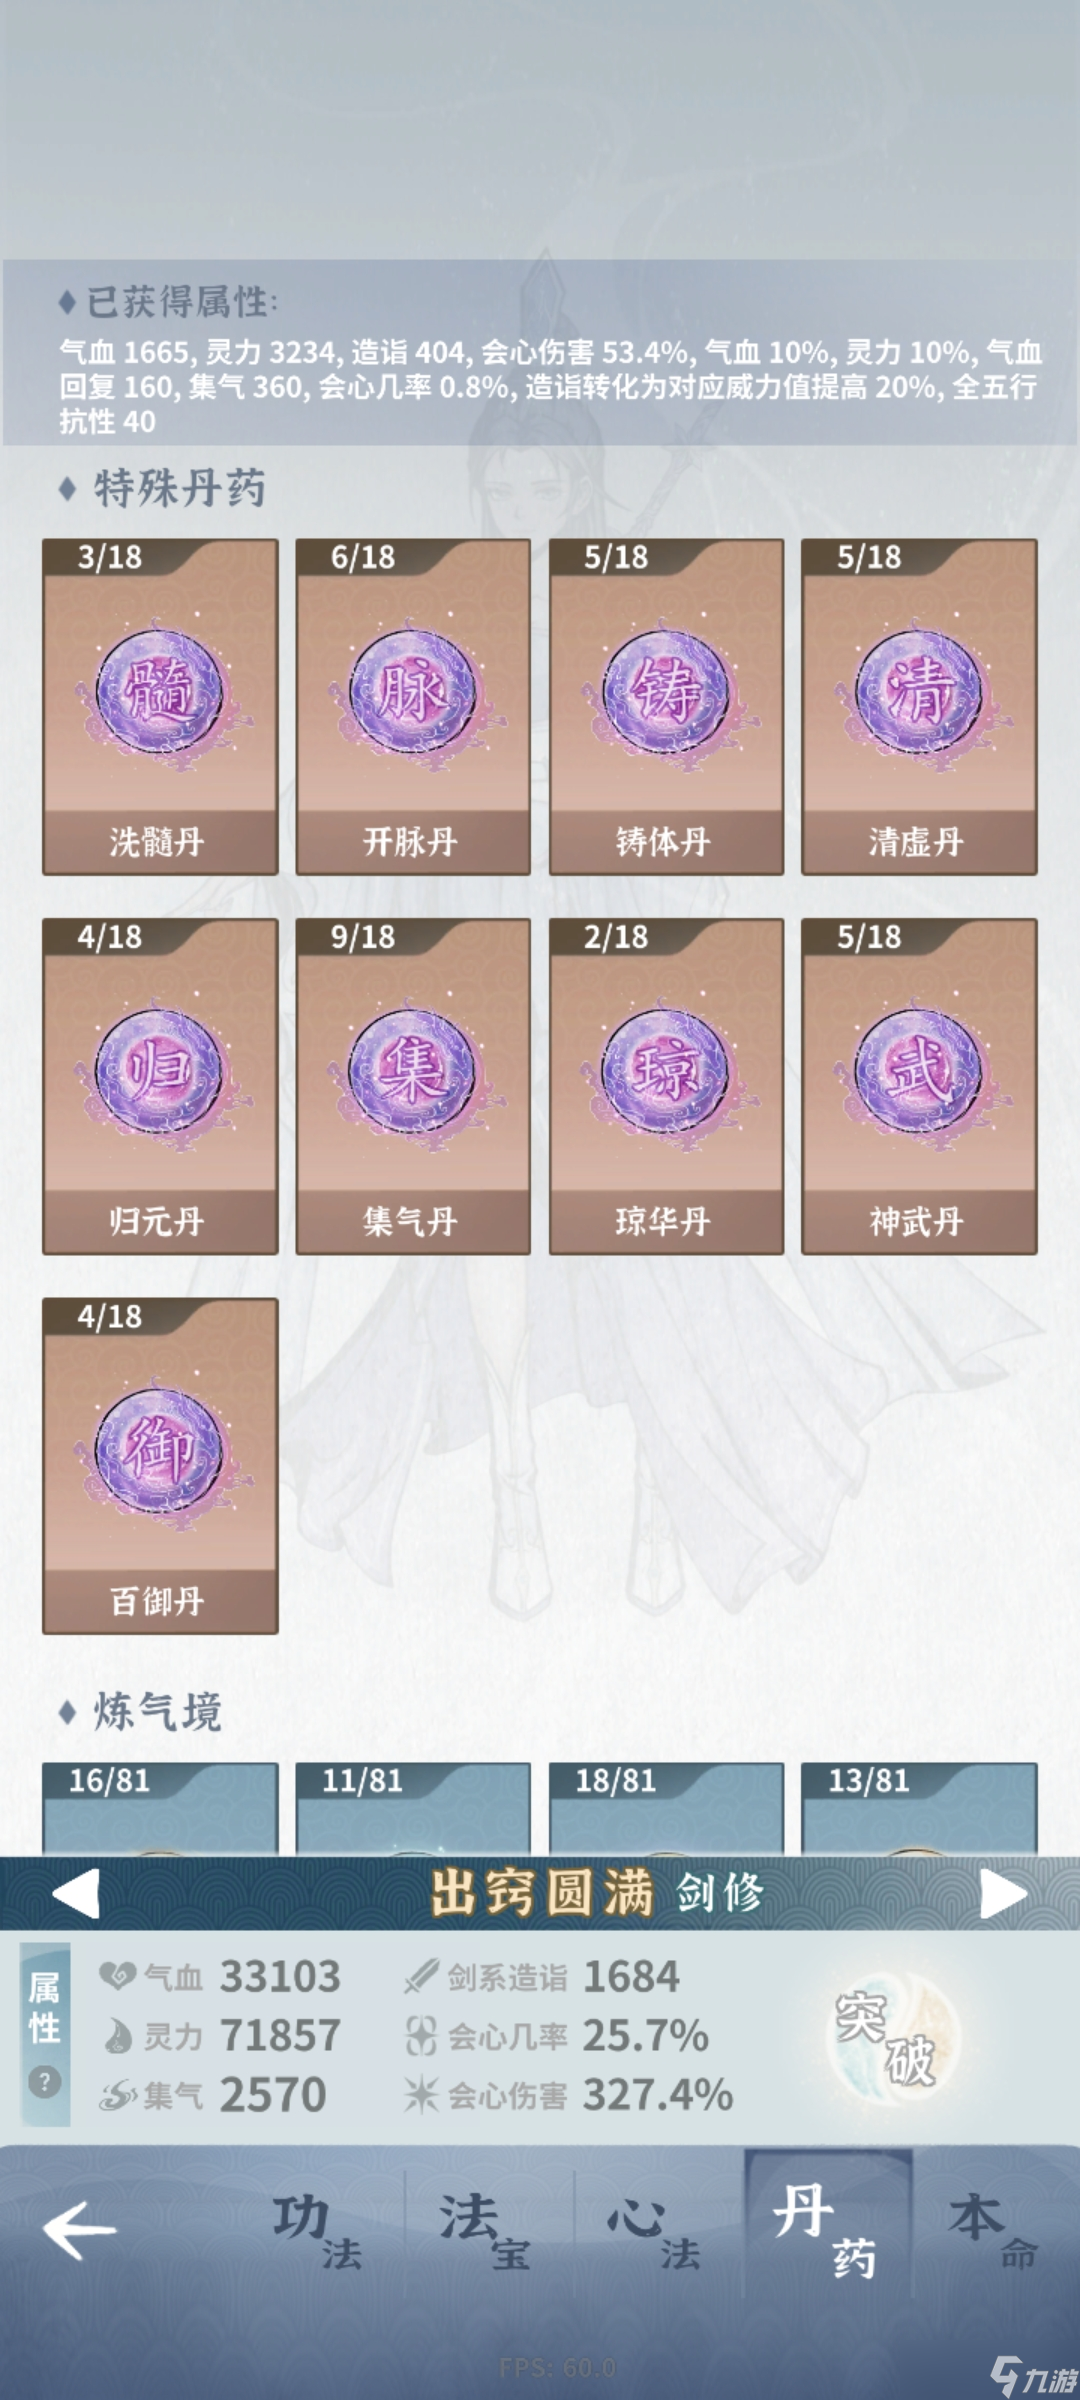The height and width of the screenshot is (2400, 1080).
Task: Tap the 铸体丹 pill card
Action: (x=666, y=707)
